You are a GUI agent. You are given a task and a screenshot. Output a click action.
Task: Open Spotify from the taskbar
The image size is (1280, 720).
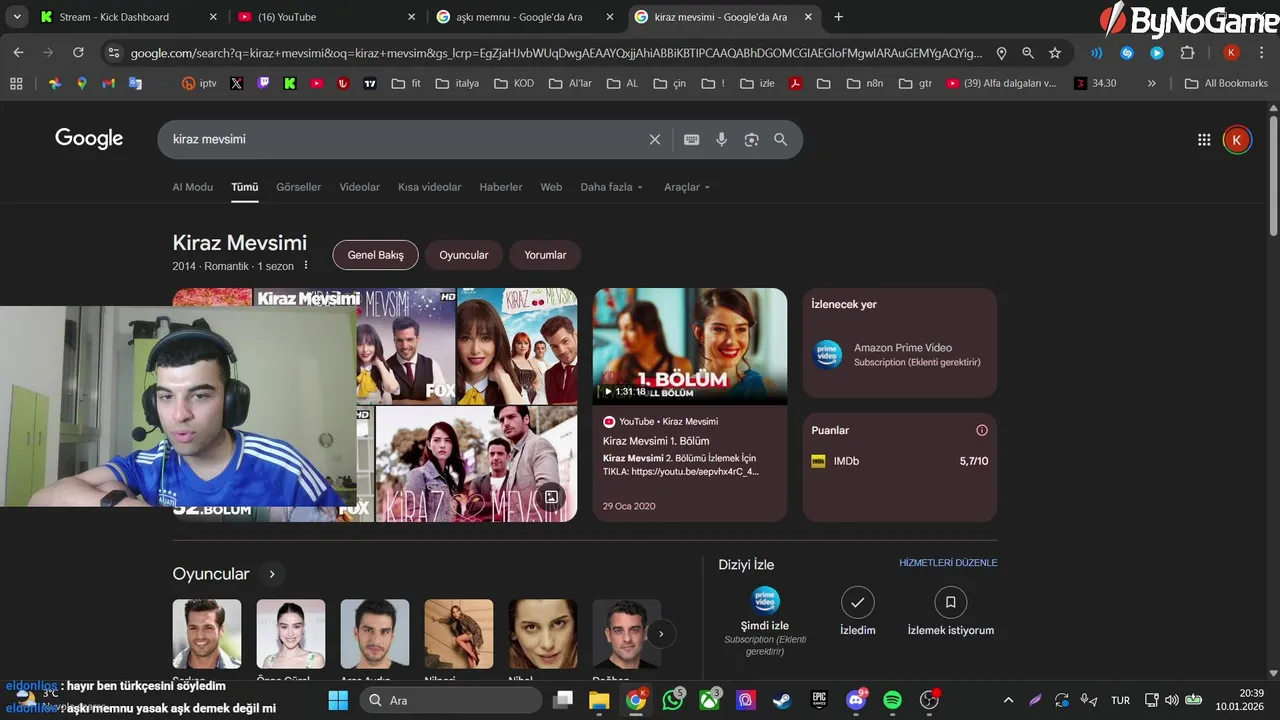click(x=892, y=700)
